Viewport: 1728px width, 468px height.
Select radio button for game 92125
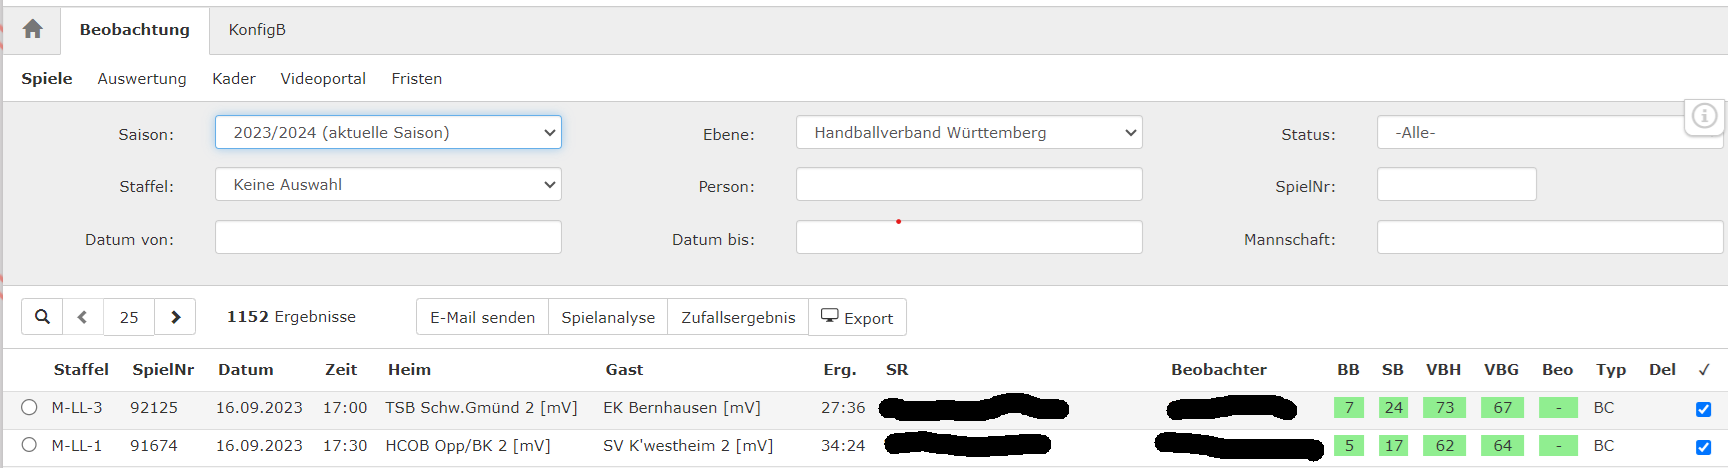pos(29,407)
